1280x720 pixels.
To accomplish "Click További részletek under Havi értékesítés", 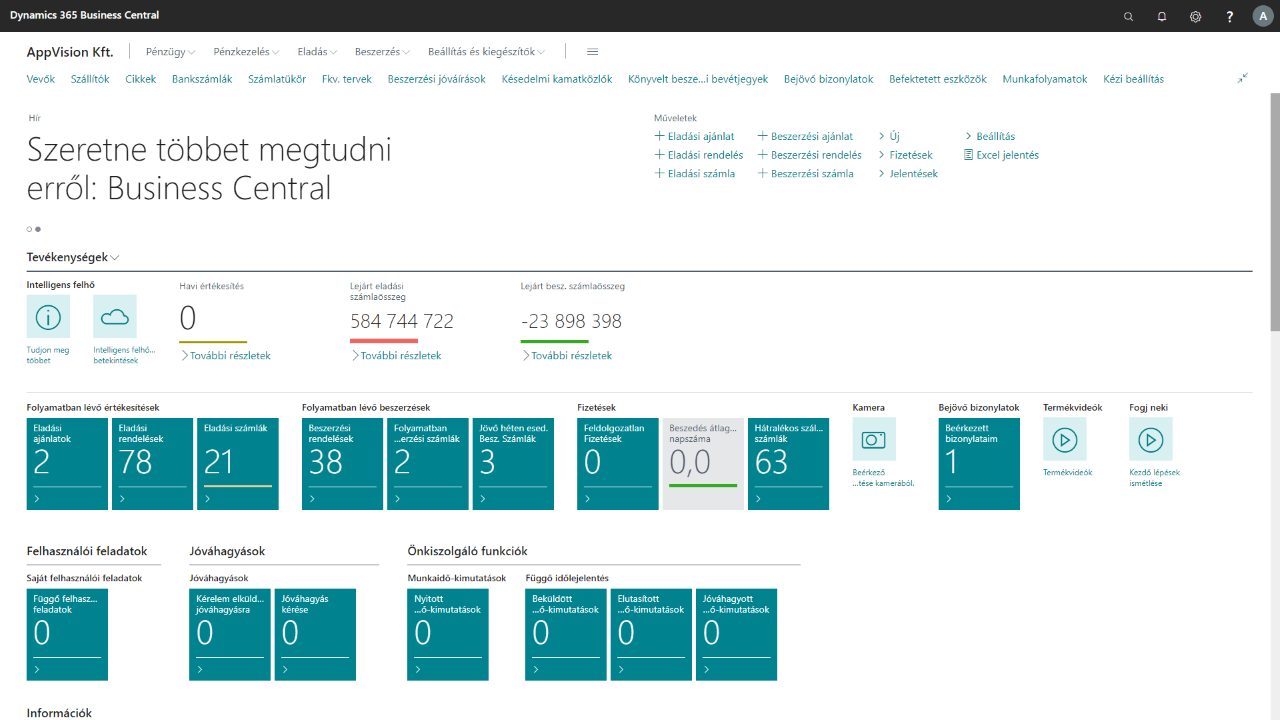I will [225, 355].
